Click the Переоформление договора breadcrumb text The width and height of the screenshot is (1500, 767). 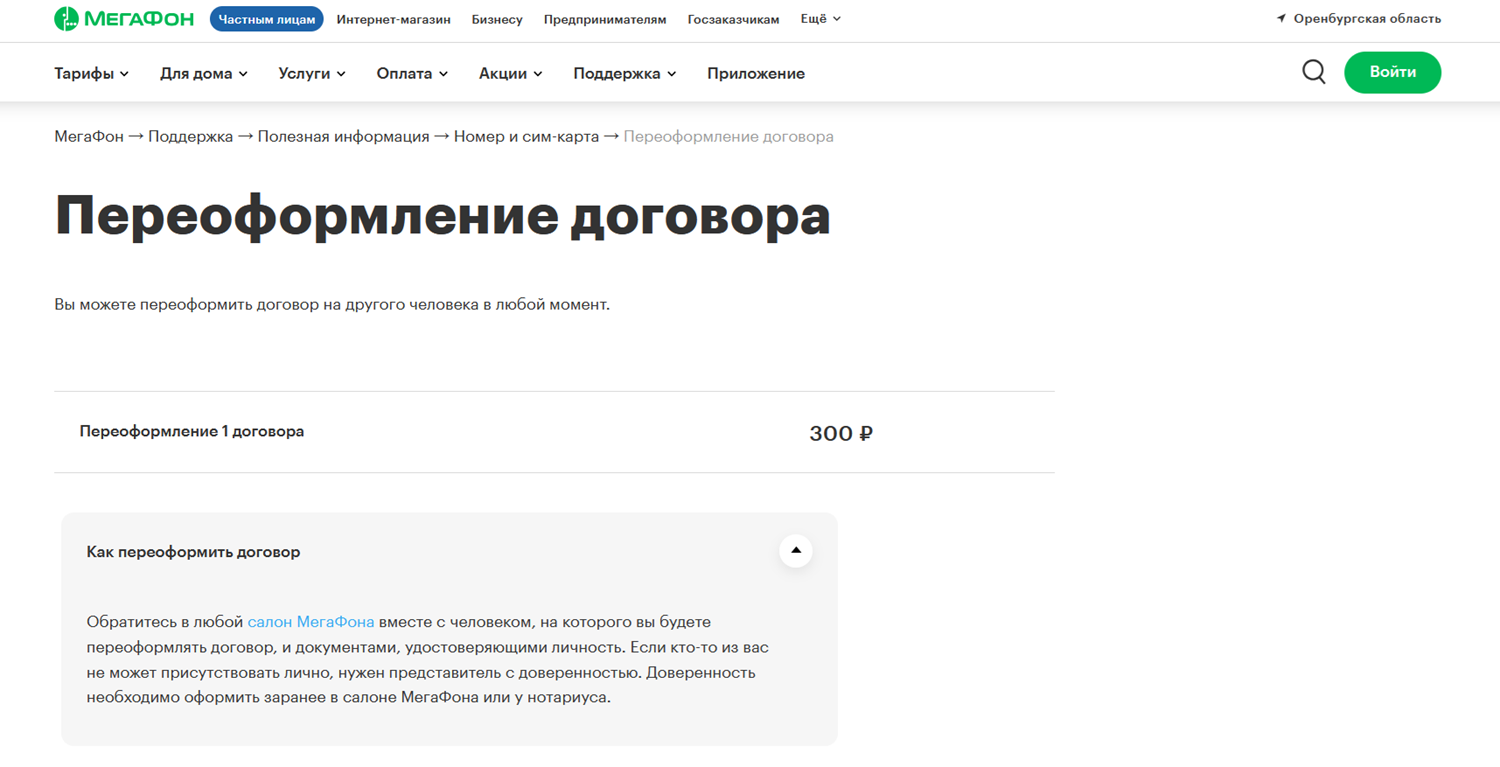pyautogui.click(x=728, y=136)
